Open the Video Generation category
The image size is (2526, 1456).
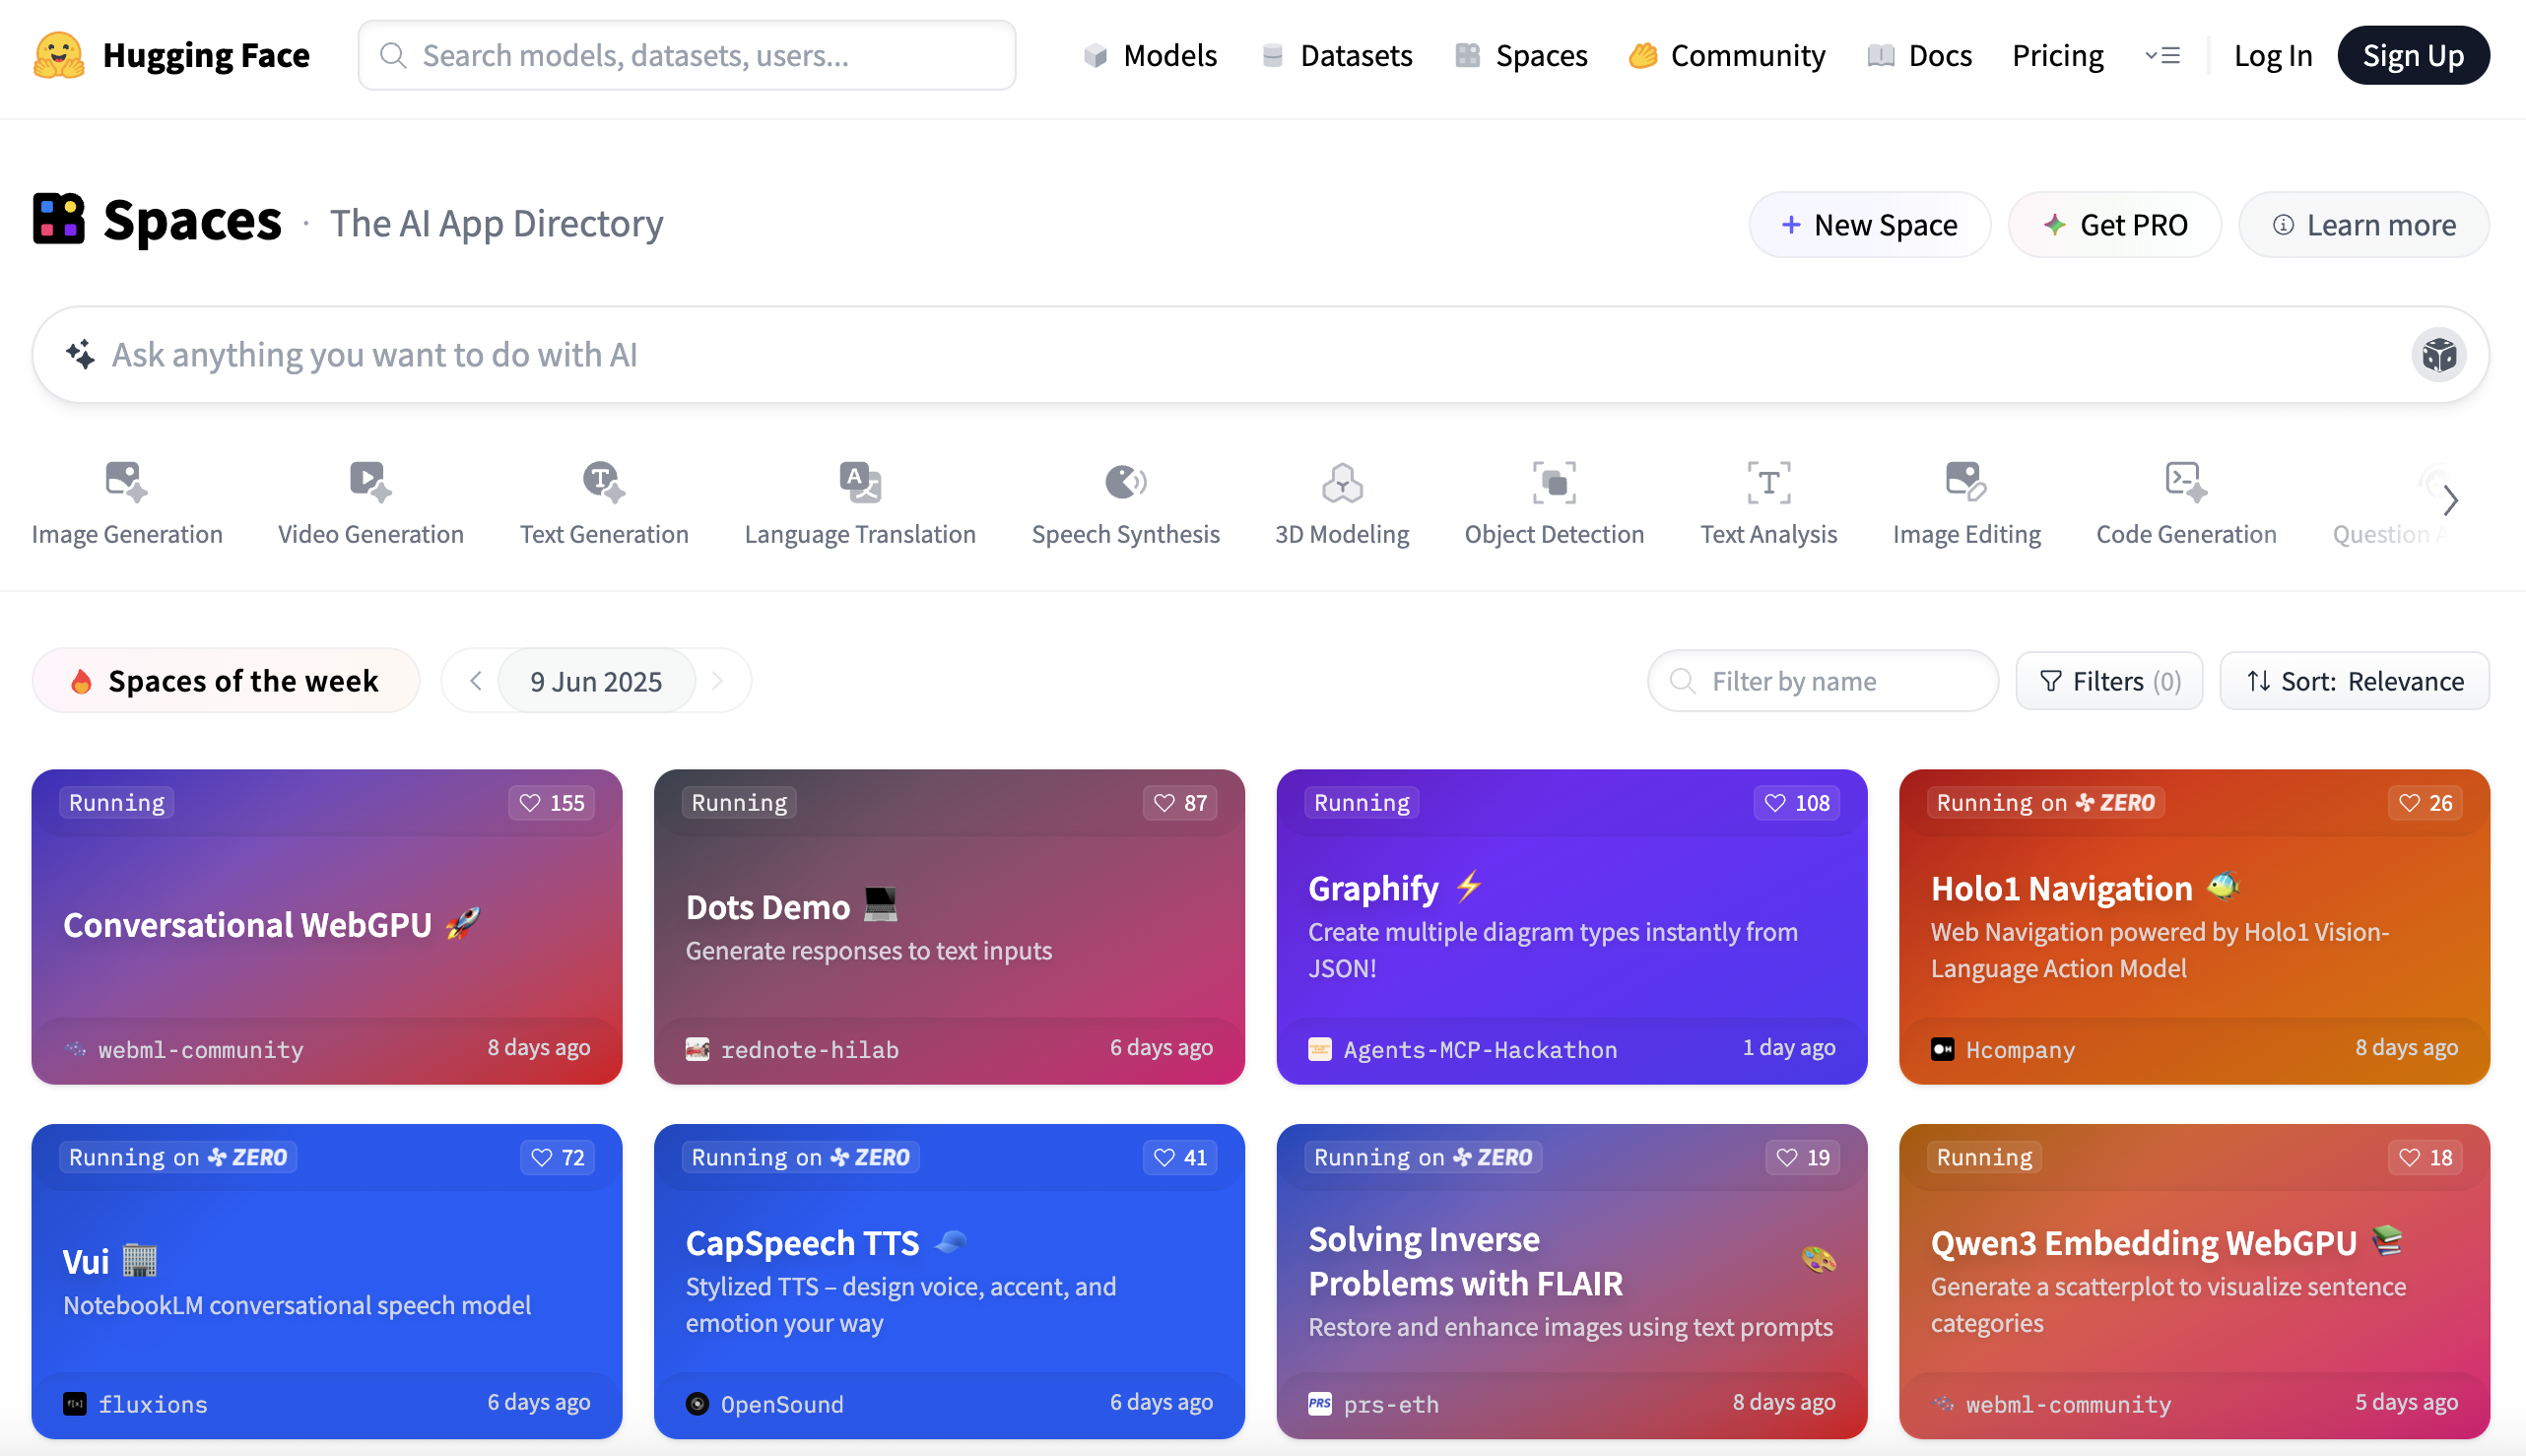pos(371,505)
